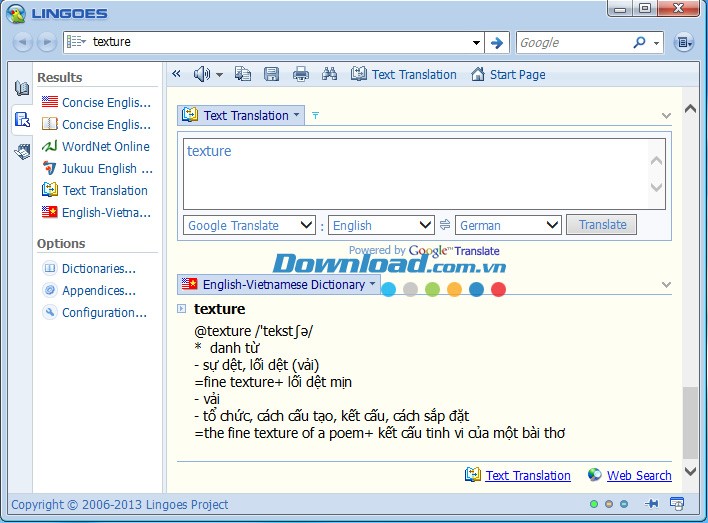
Task: Click the binoculars find icon
Action: [x=330, y=74]
